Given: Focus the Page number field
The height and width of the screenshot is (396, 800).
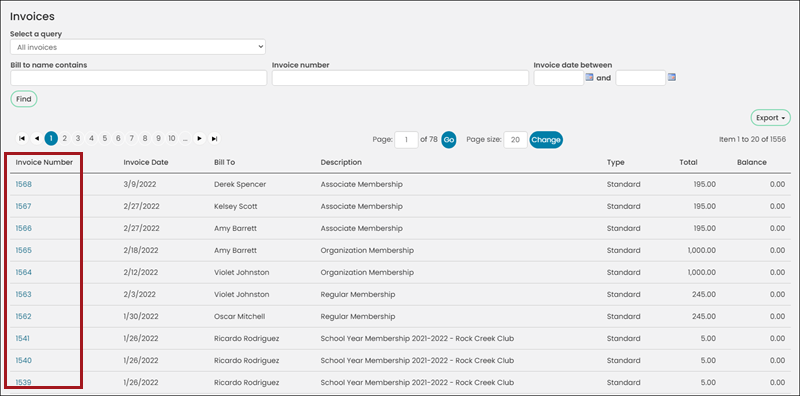Looking at the screenshot, I should [407, 140].
